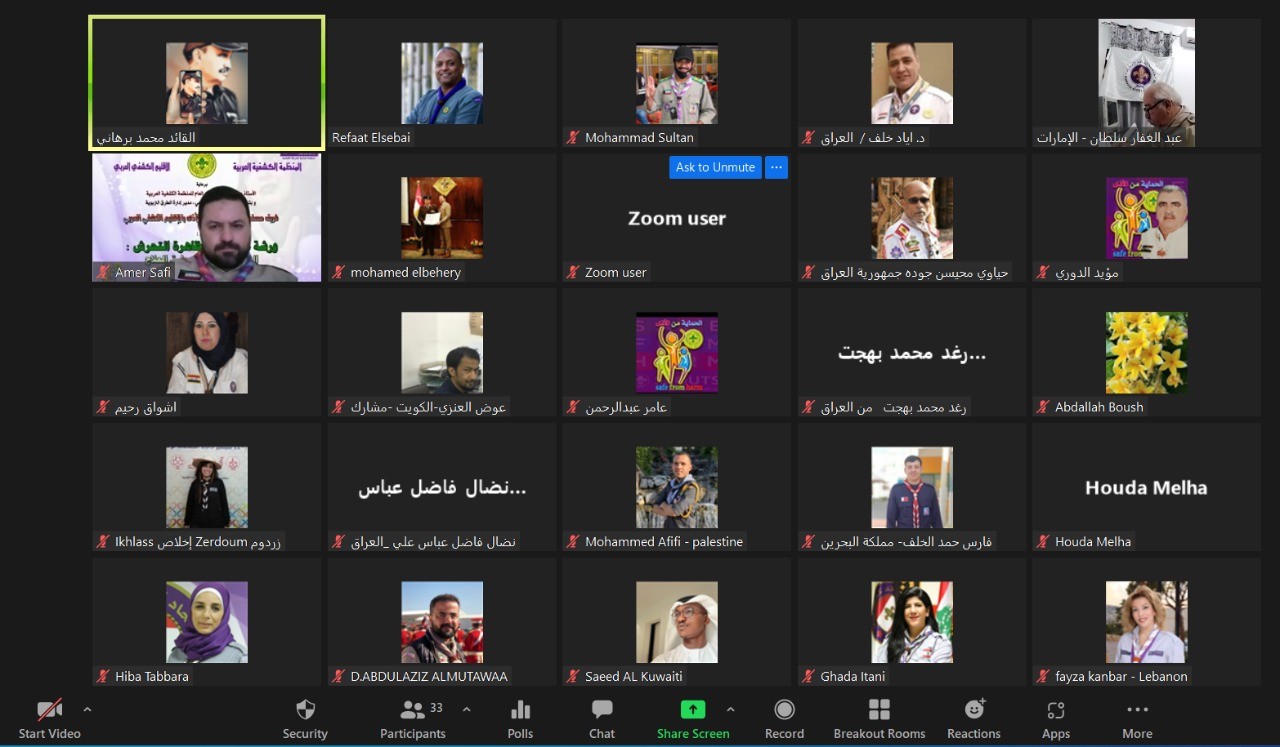The width and height of the screenshot is (1280, 747).
Task: Open the Apps icon
Action: [1055, 710]
